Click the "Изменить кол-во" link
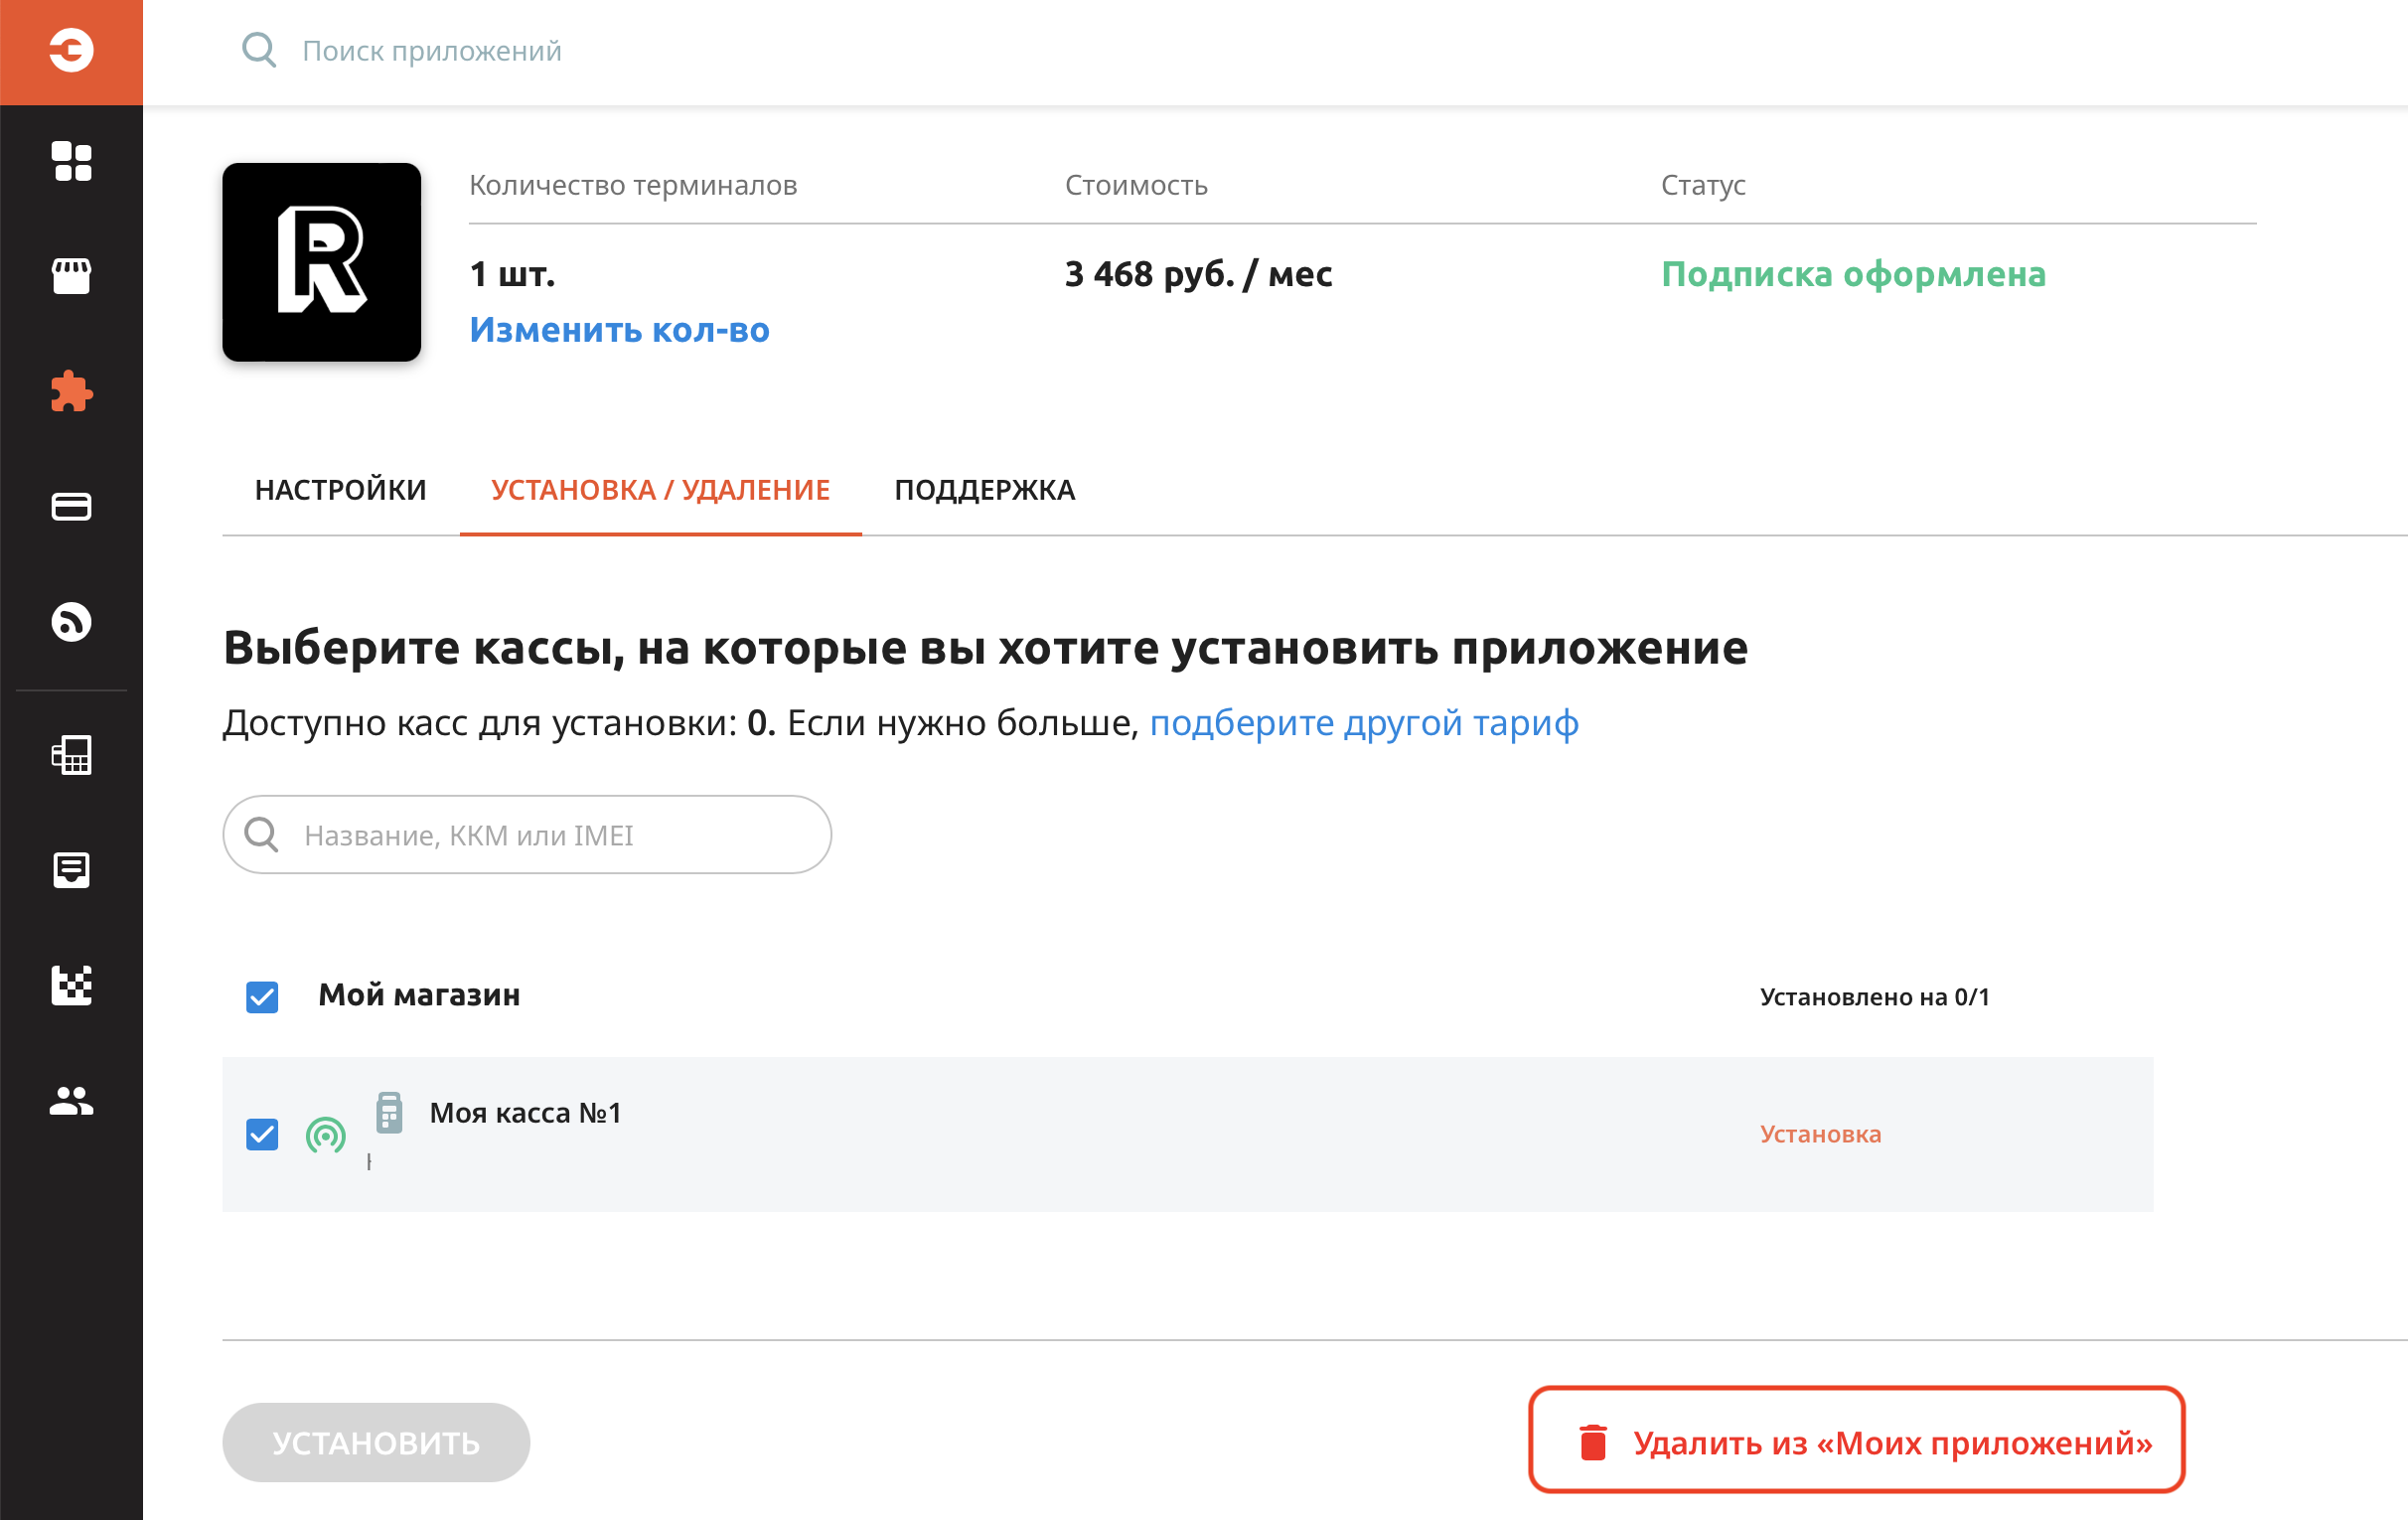 point(619,330)
